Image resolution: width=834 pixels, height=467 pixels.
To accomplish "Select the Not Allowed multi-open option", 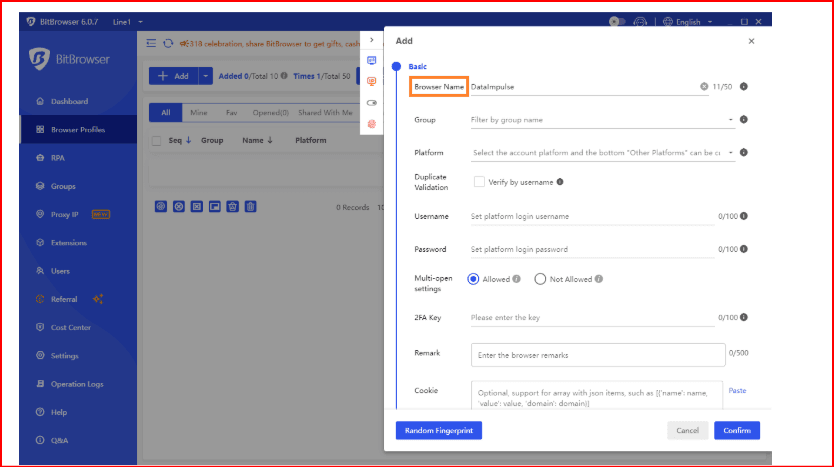I will point(541,280).
